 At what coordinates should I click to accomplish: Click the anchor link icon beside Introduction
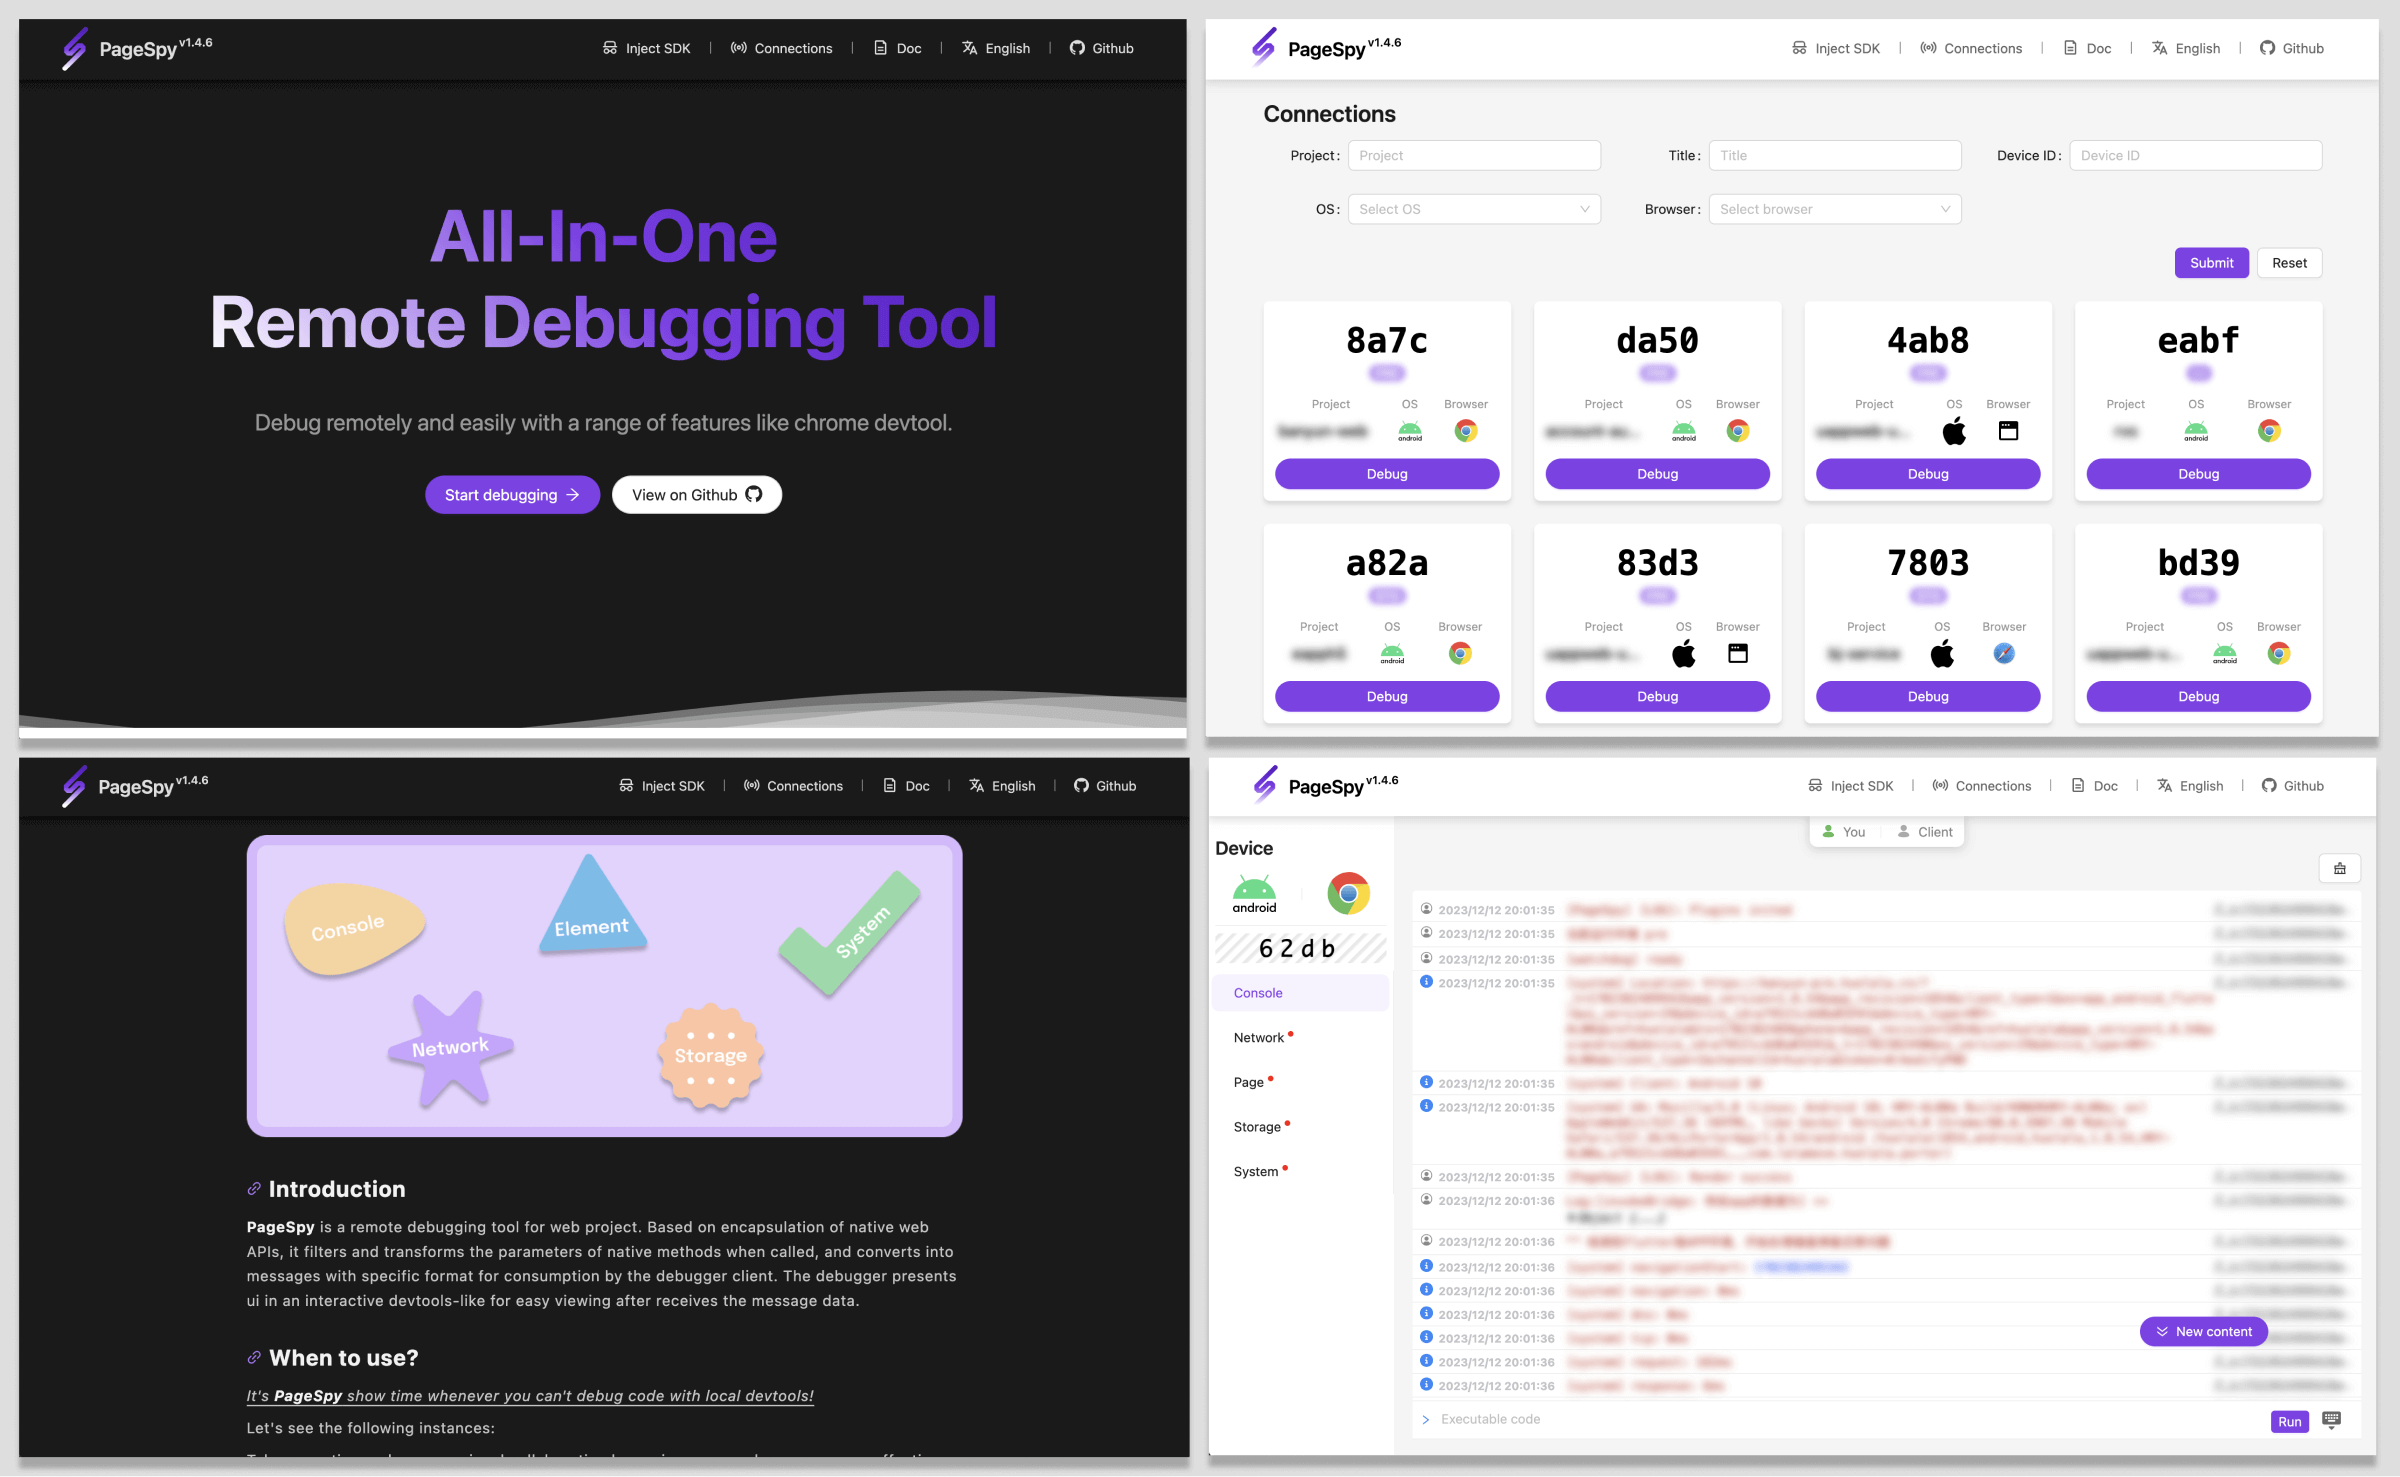click(x=254, y=1189)
